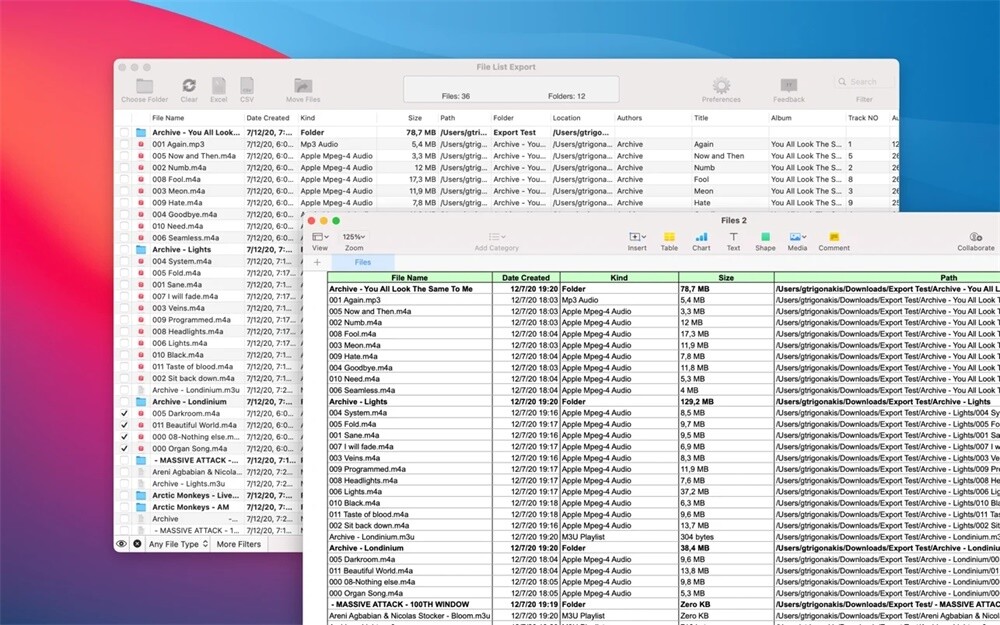Select the Files sheet tab
The width and height of the screenshot is (1000, 625).
(363, 262)
